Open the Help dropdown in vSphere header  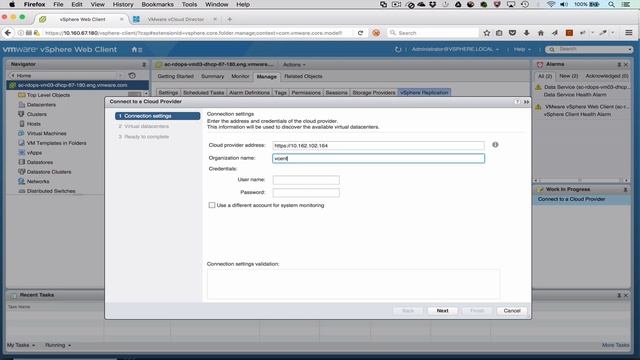(522, 49)
